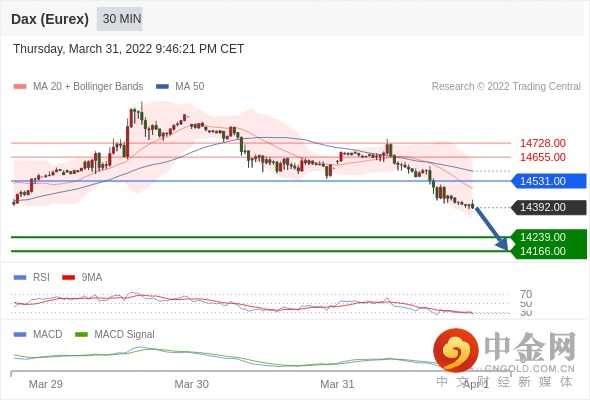590x400 pixels.
Task: Click the 14166.00 green support tag
Action: 549,251
